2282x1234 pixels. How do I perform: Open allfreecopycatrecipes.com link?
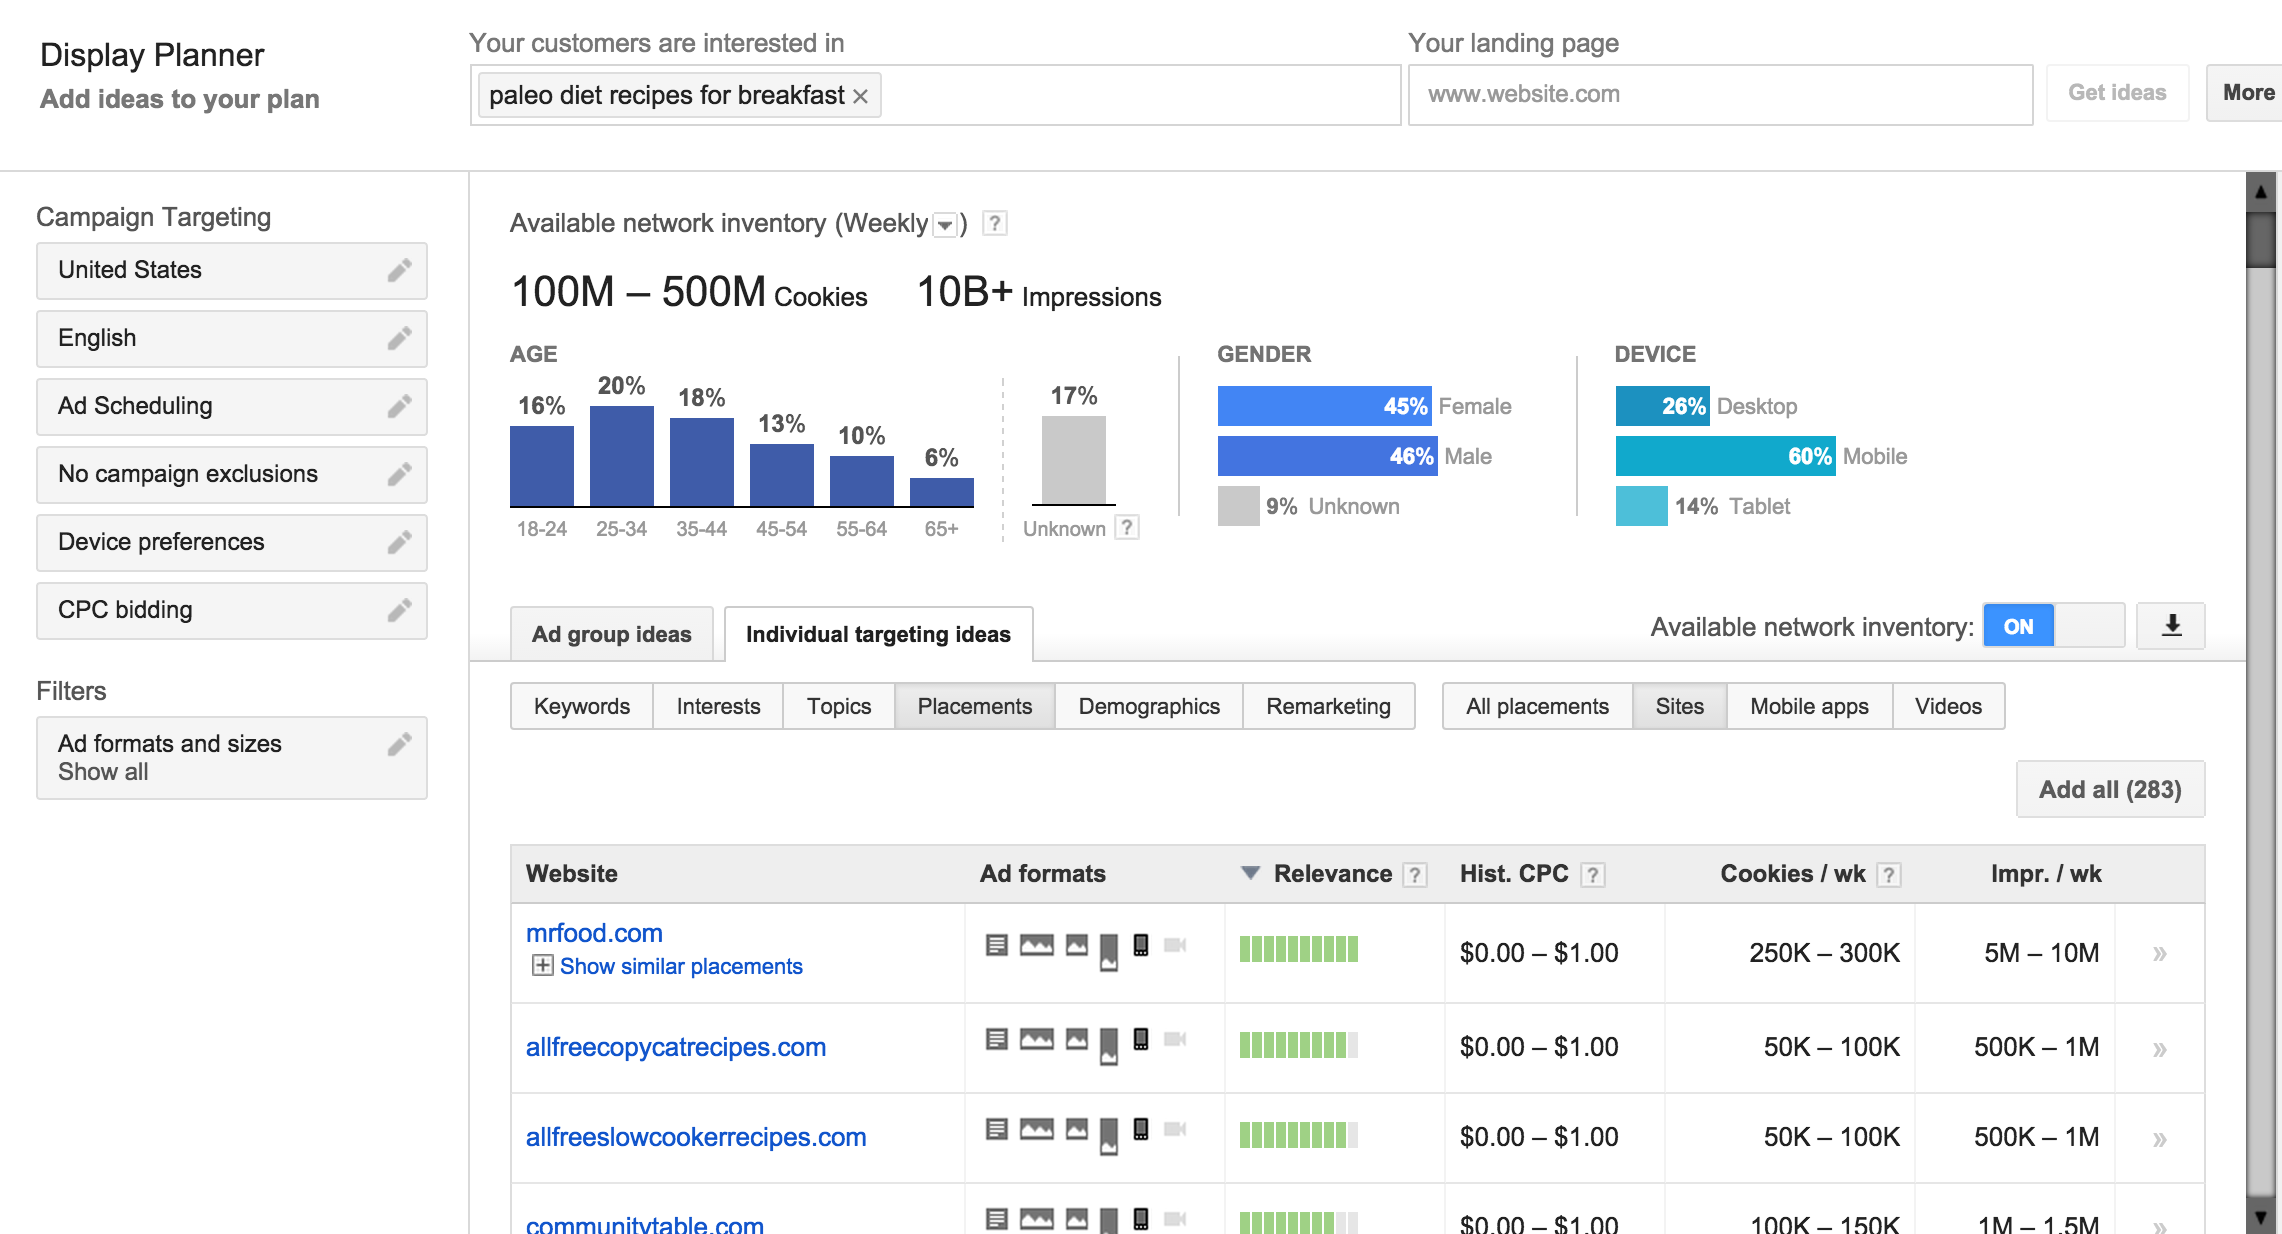(676, 1047)
